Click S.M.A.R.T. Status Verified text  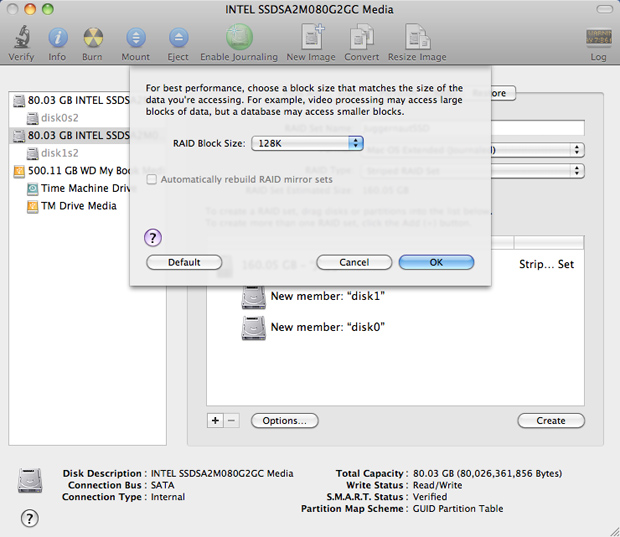(x=430, y=497)
